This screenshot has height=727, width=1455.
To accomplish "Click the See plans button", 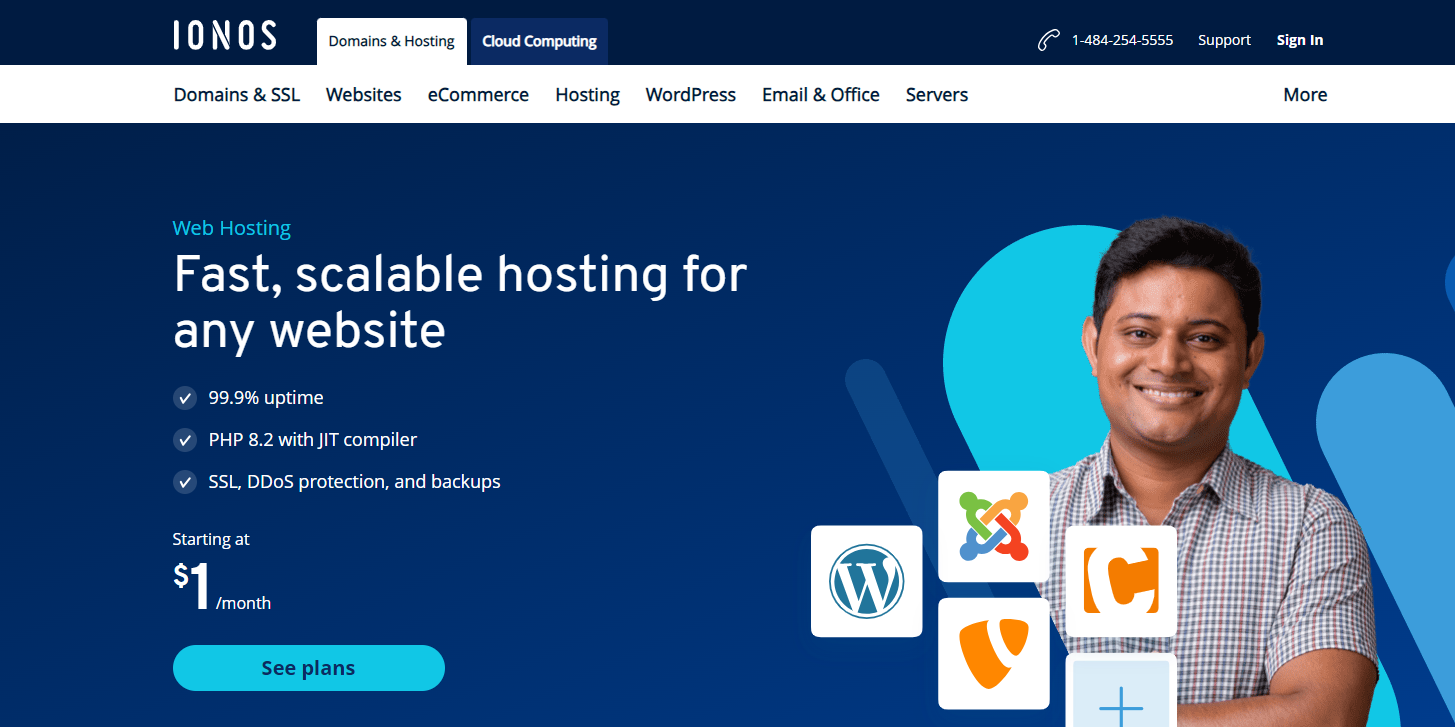I will coord(308,667).
